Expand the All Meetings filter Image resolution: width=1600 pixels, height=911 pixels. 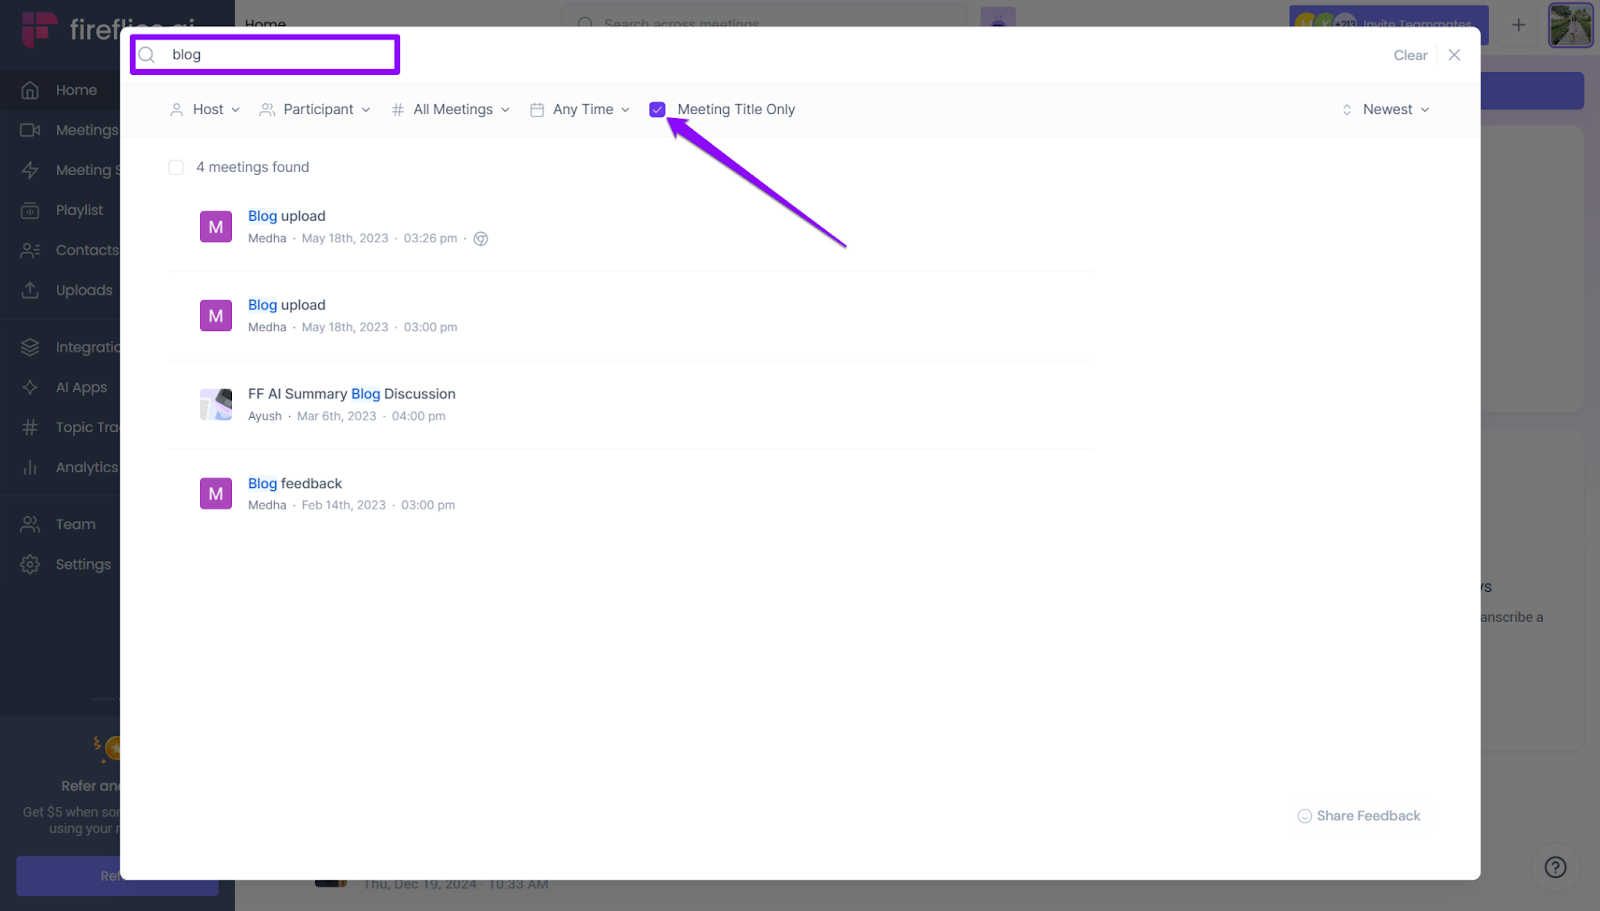click(x=451, y=109)
